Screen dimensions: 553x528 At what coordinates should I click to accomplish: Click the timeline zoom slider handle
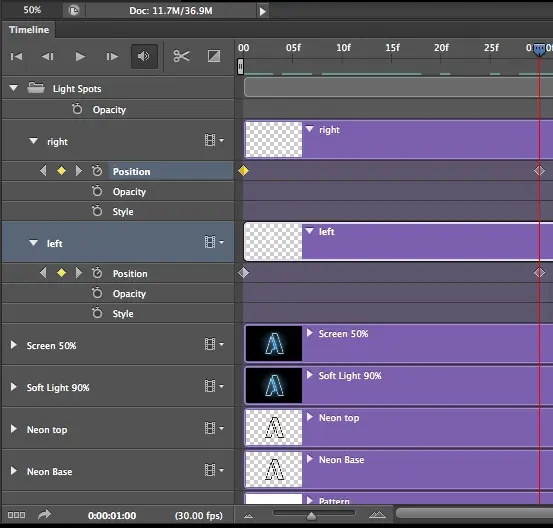pos(311,516)
